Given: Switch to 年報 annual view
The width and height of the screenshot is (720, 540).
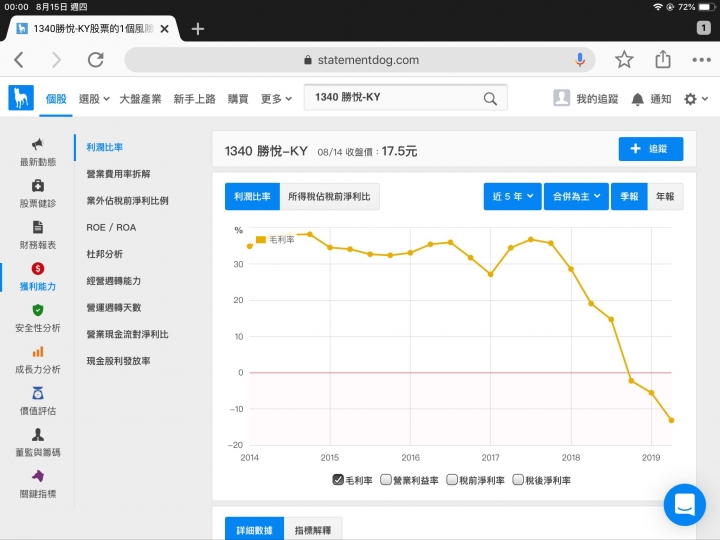Looking at the screenshot, I should click(x=665, y=197).
